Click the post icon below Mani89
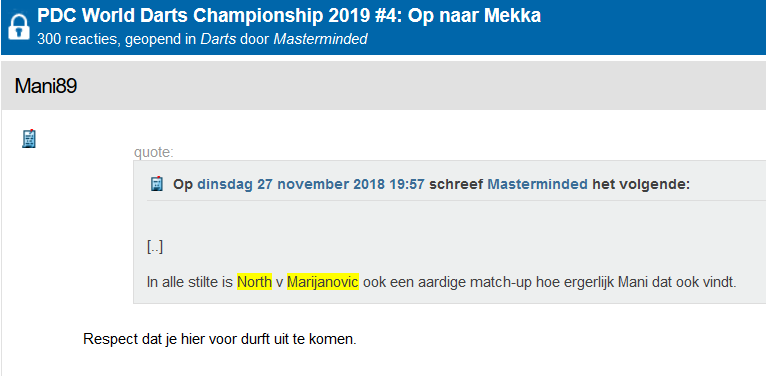 [29, 139]
